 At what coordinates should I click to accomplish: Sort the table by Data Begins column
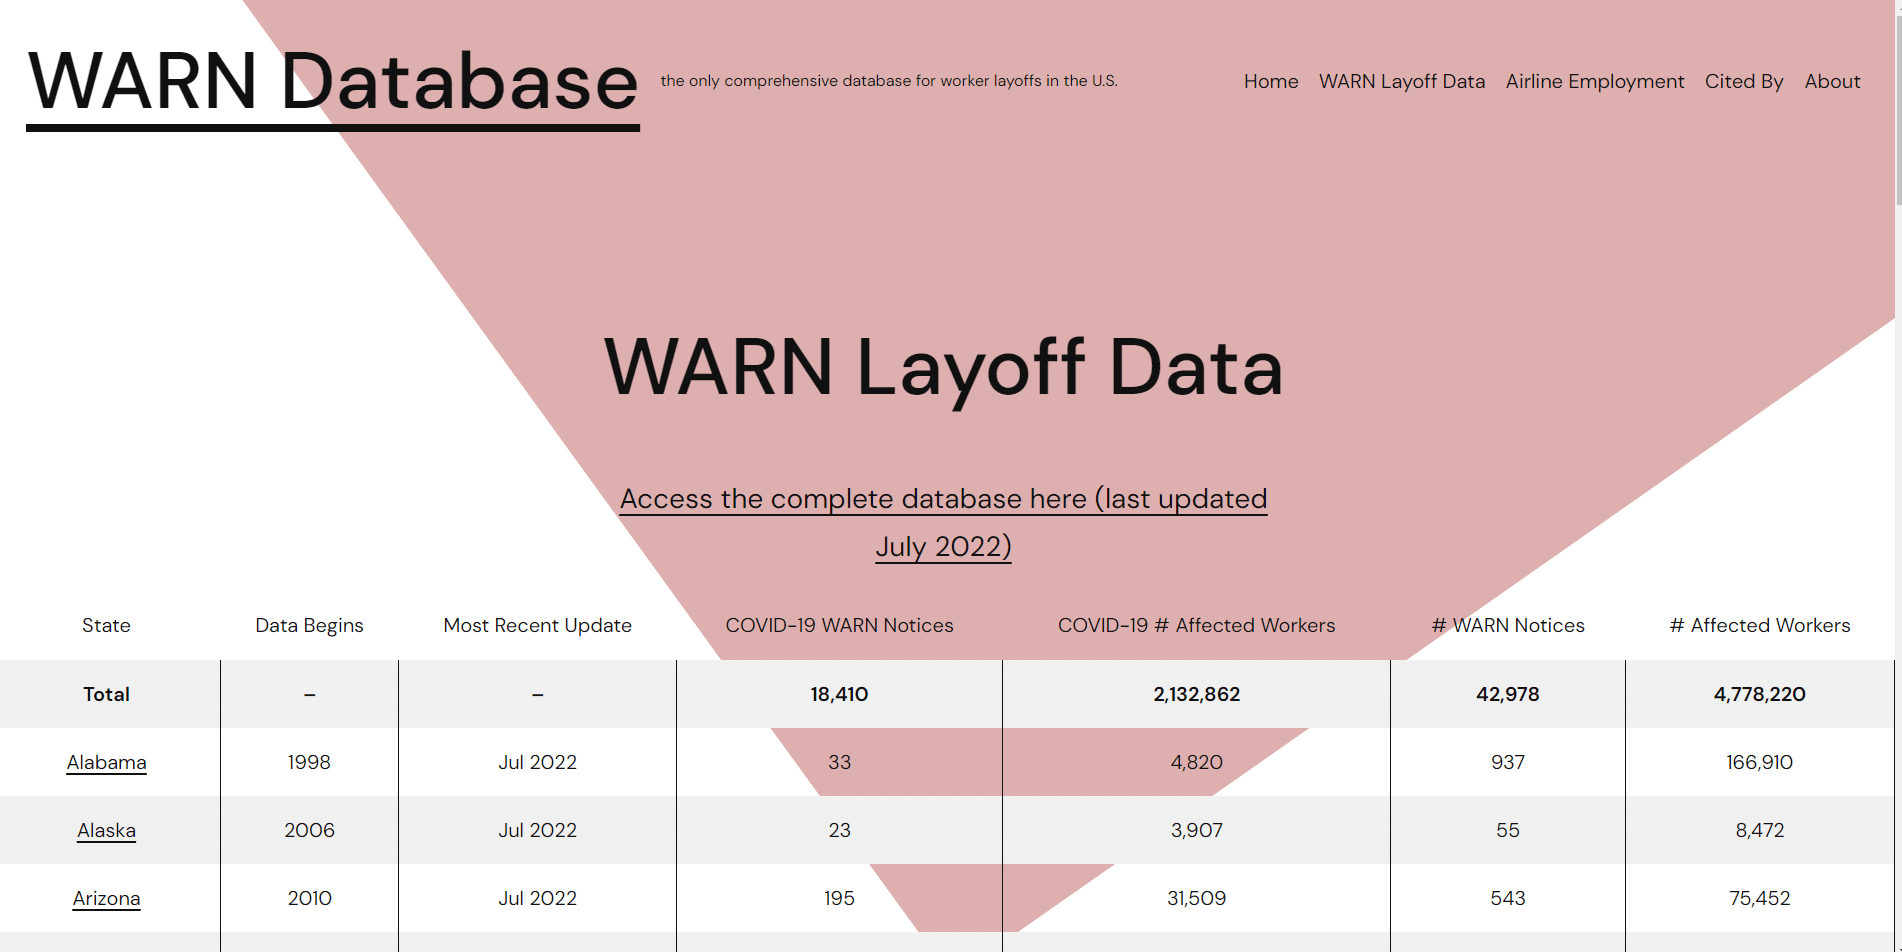click(309, 625)
